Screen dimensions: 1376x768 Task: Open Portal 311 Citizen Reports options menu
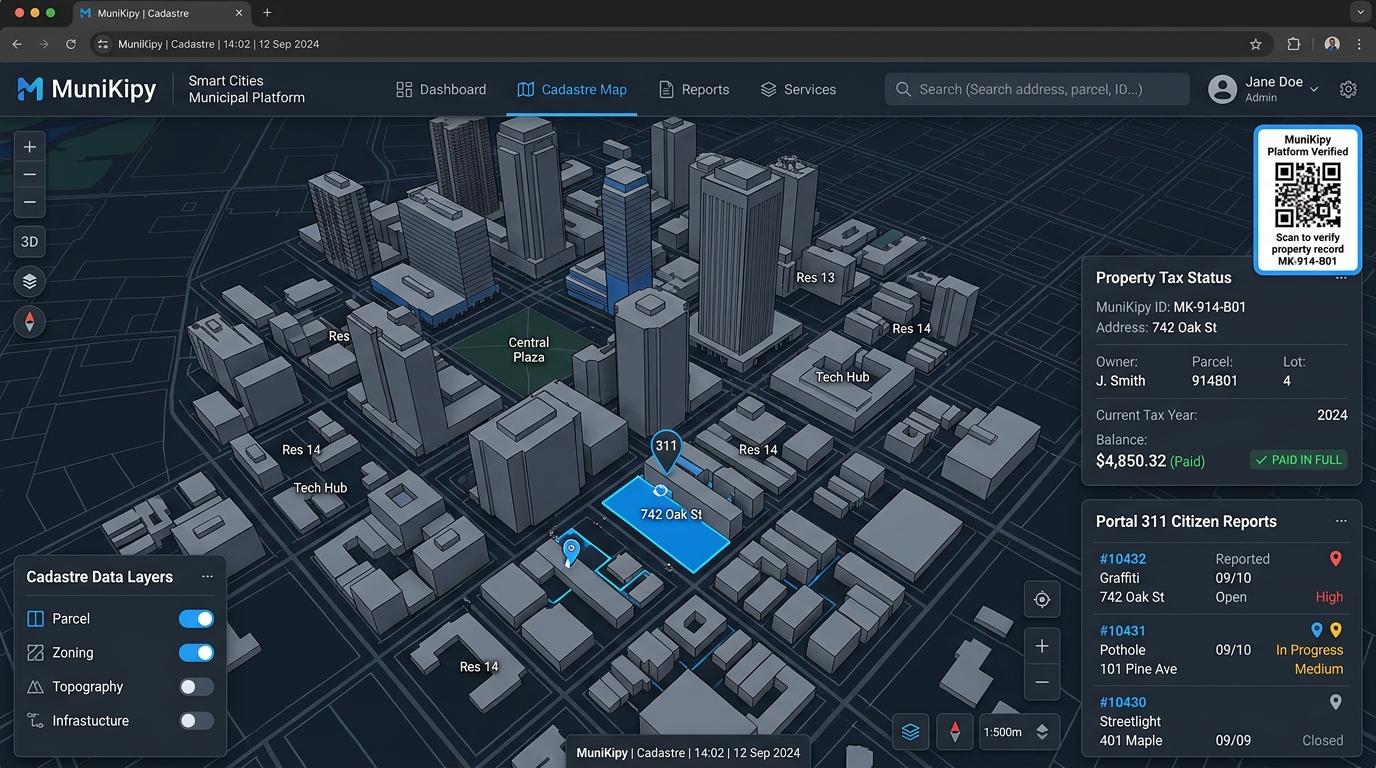pos(1341,521)
